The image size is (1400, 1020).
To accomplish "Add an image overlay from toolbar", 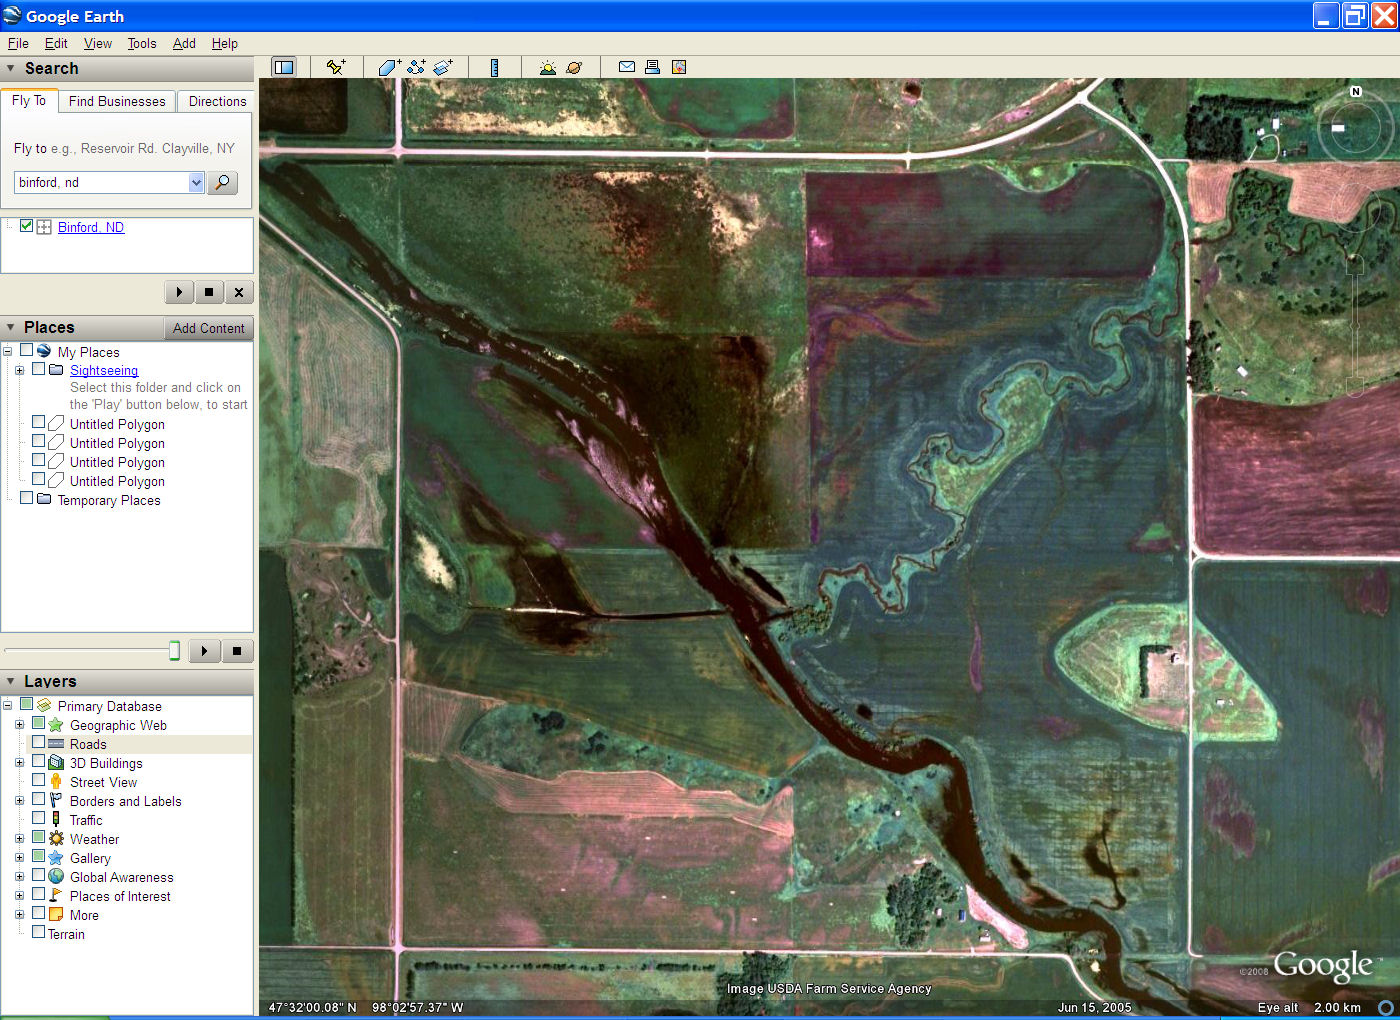I will (443, 67).
